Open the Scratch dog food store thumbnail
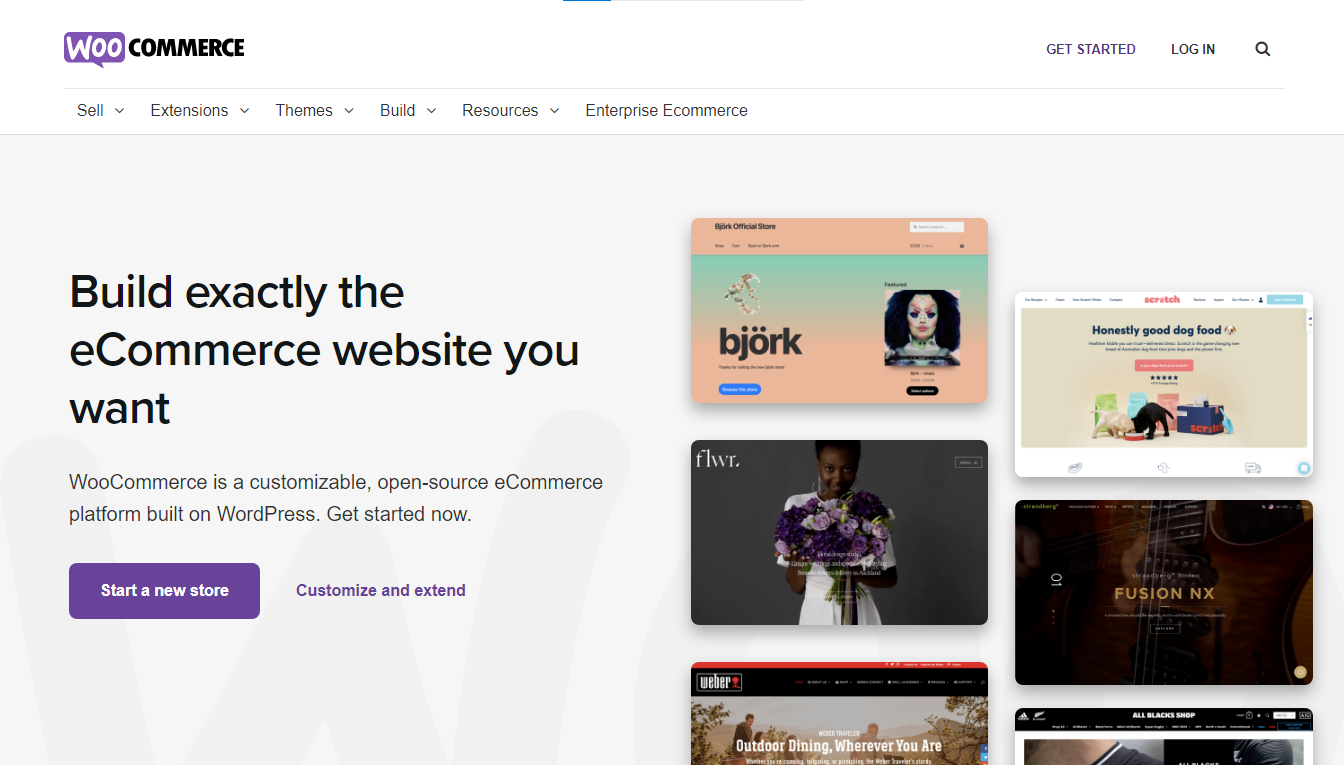The width and height of the screenshot is (1344, 765). (1164, 385)
